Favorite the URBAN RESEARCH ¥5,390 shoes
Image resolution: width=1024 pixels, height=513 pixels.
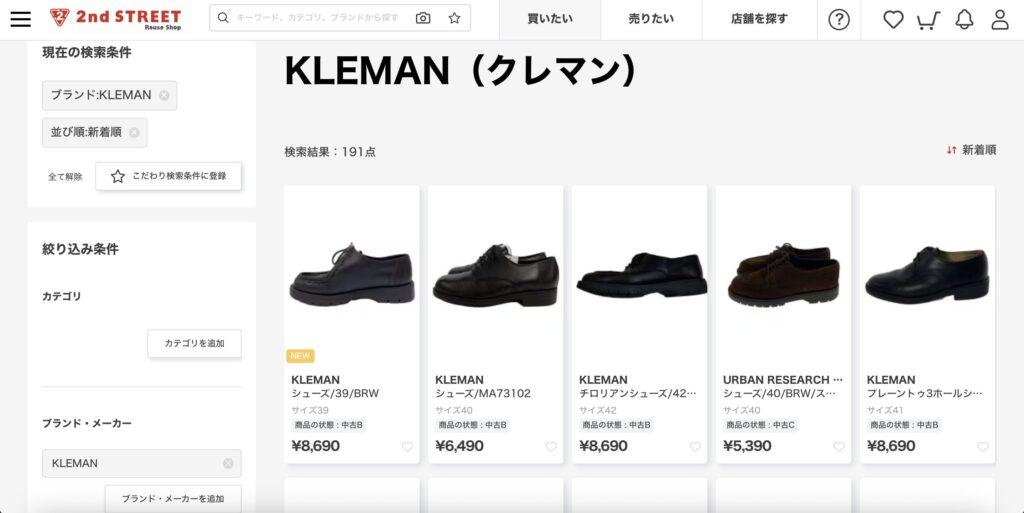click(x=839, y=446)
